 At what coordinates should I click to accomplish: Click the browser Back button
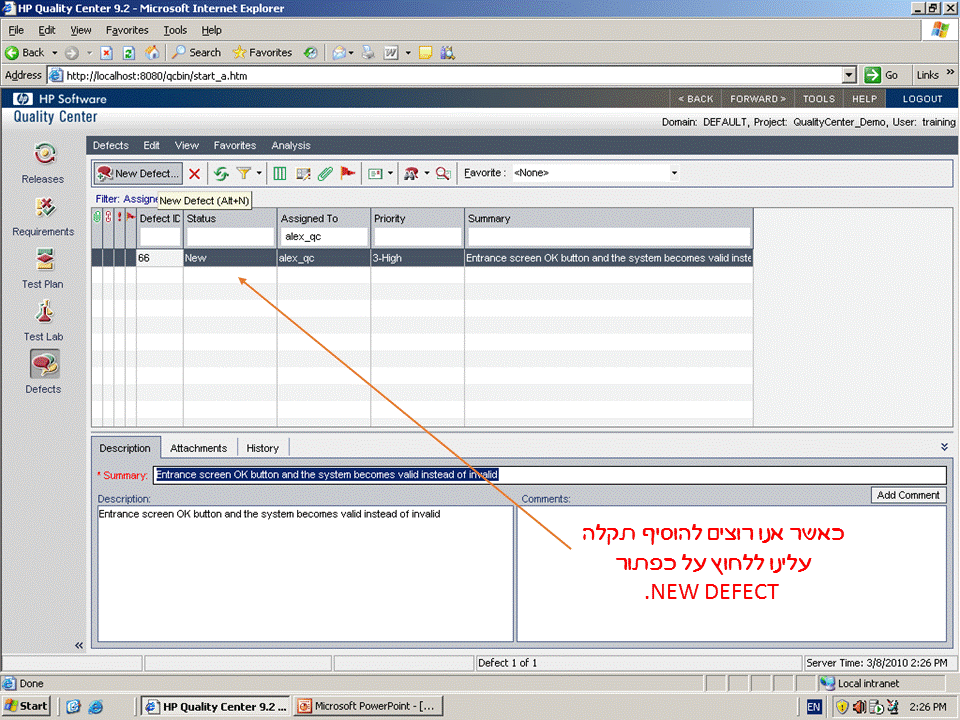tap(26, 53)
